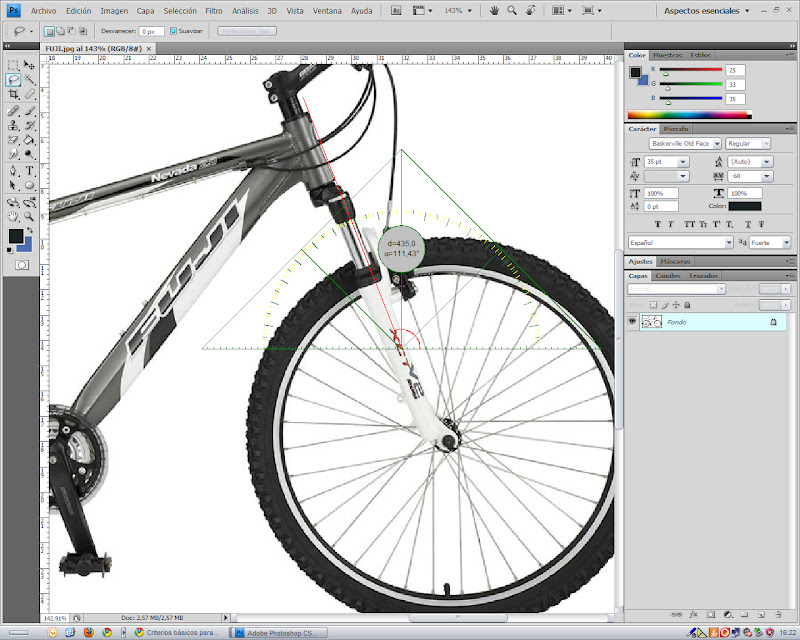
Task: Open the Regular font style dropdown
Action: click(766, 144)
